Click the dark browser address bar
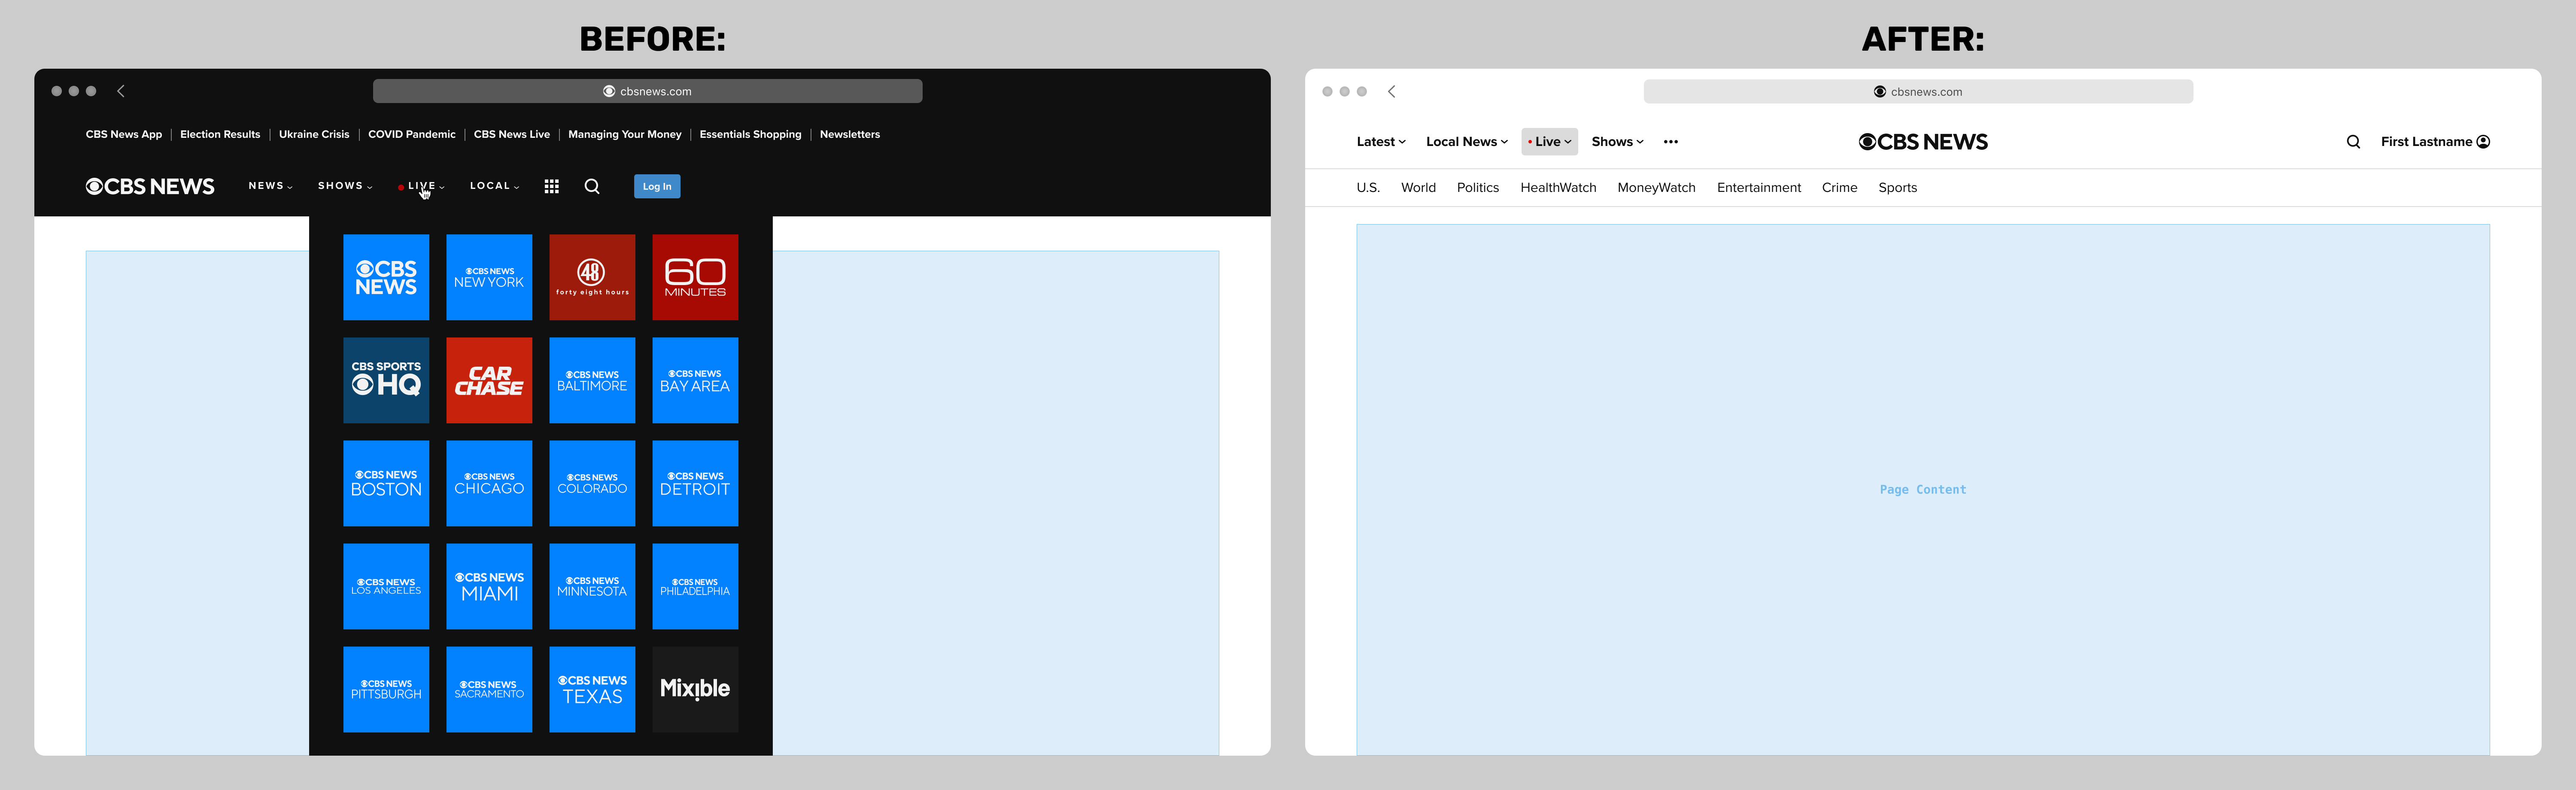The width and height of the screenshot is (2576, 790). pyautogui.click(x=647, y=91)
